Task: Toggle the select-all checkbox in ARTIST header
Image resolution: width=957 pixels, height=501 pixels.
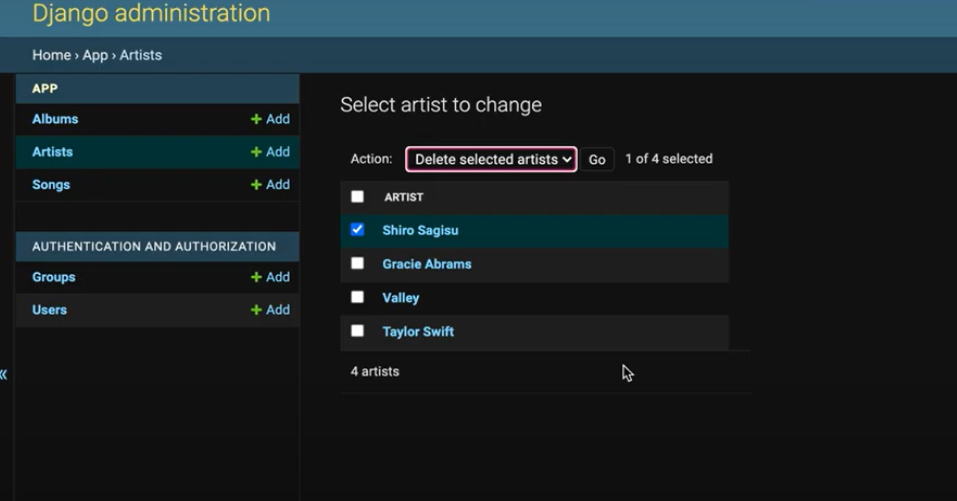Action: pos(358,196)
